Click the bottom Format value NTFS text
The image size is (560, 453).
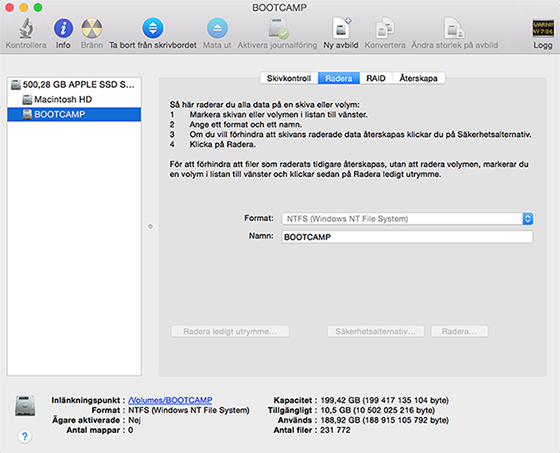[x=189, y=410]
